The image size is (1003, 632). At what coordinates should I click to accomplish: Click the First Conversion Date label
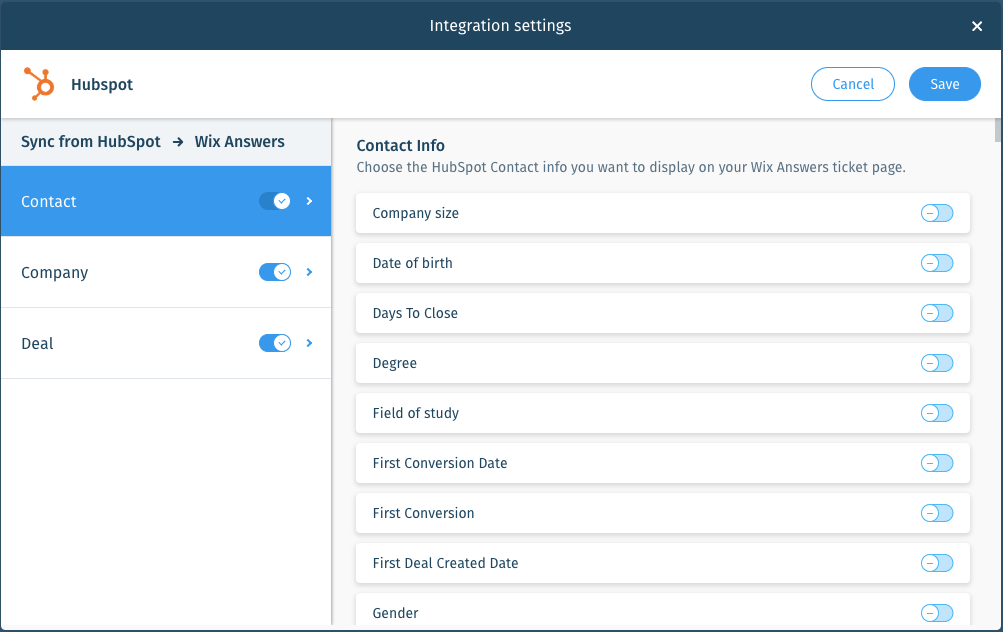pos(440,463)
